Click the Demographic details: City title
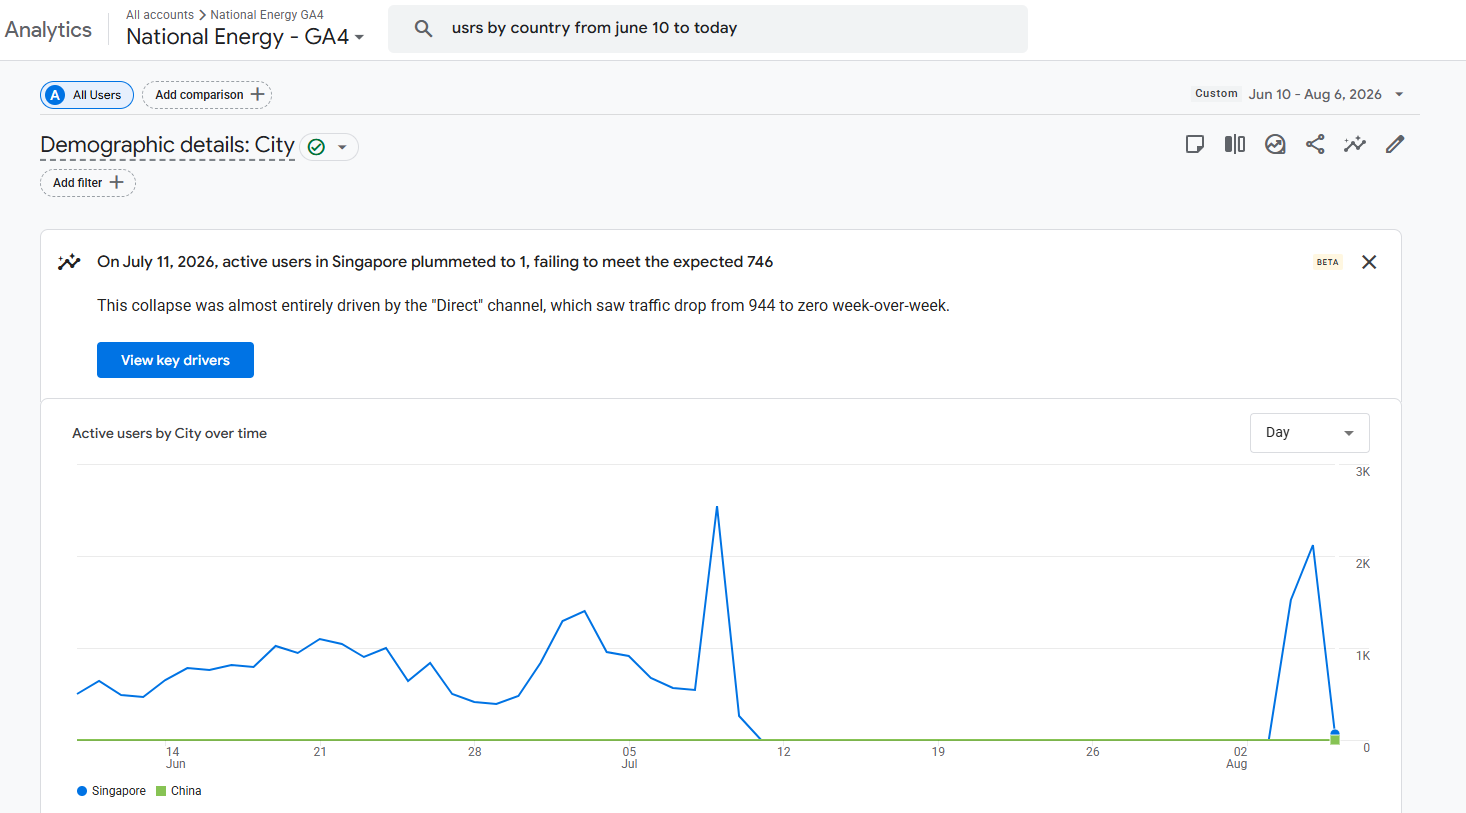 (x=167, y=145)
